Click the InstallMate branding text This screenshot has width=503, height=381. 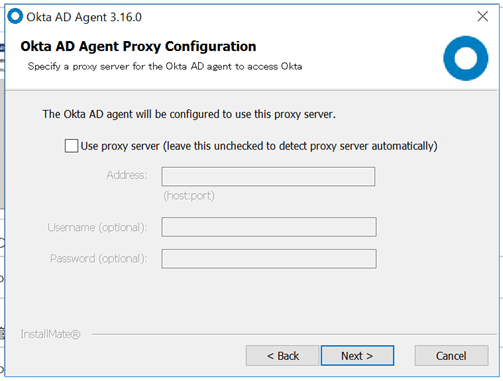50,334
